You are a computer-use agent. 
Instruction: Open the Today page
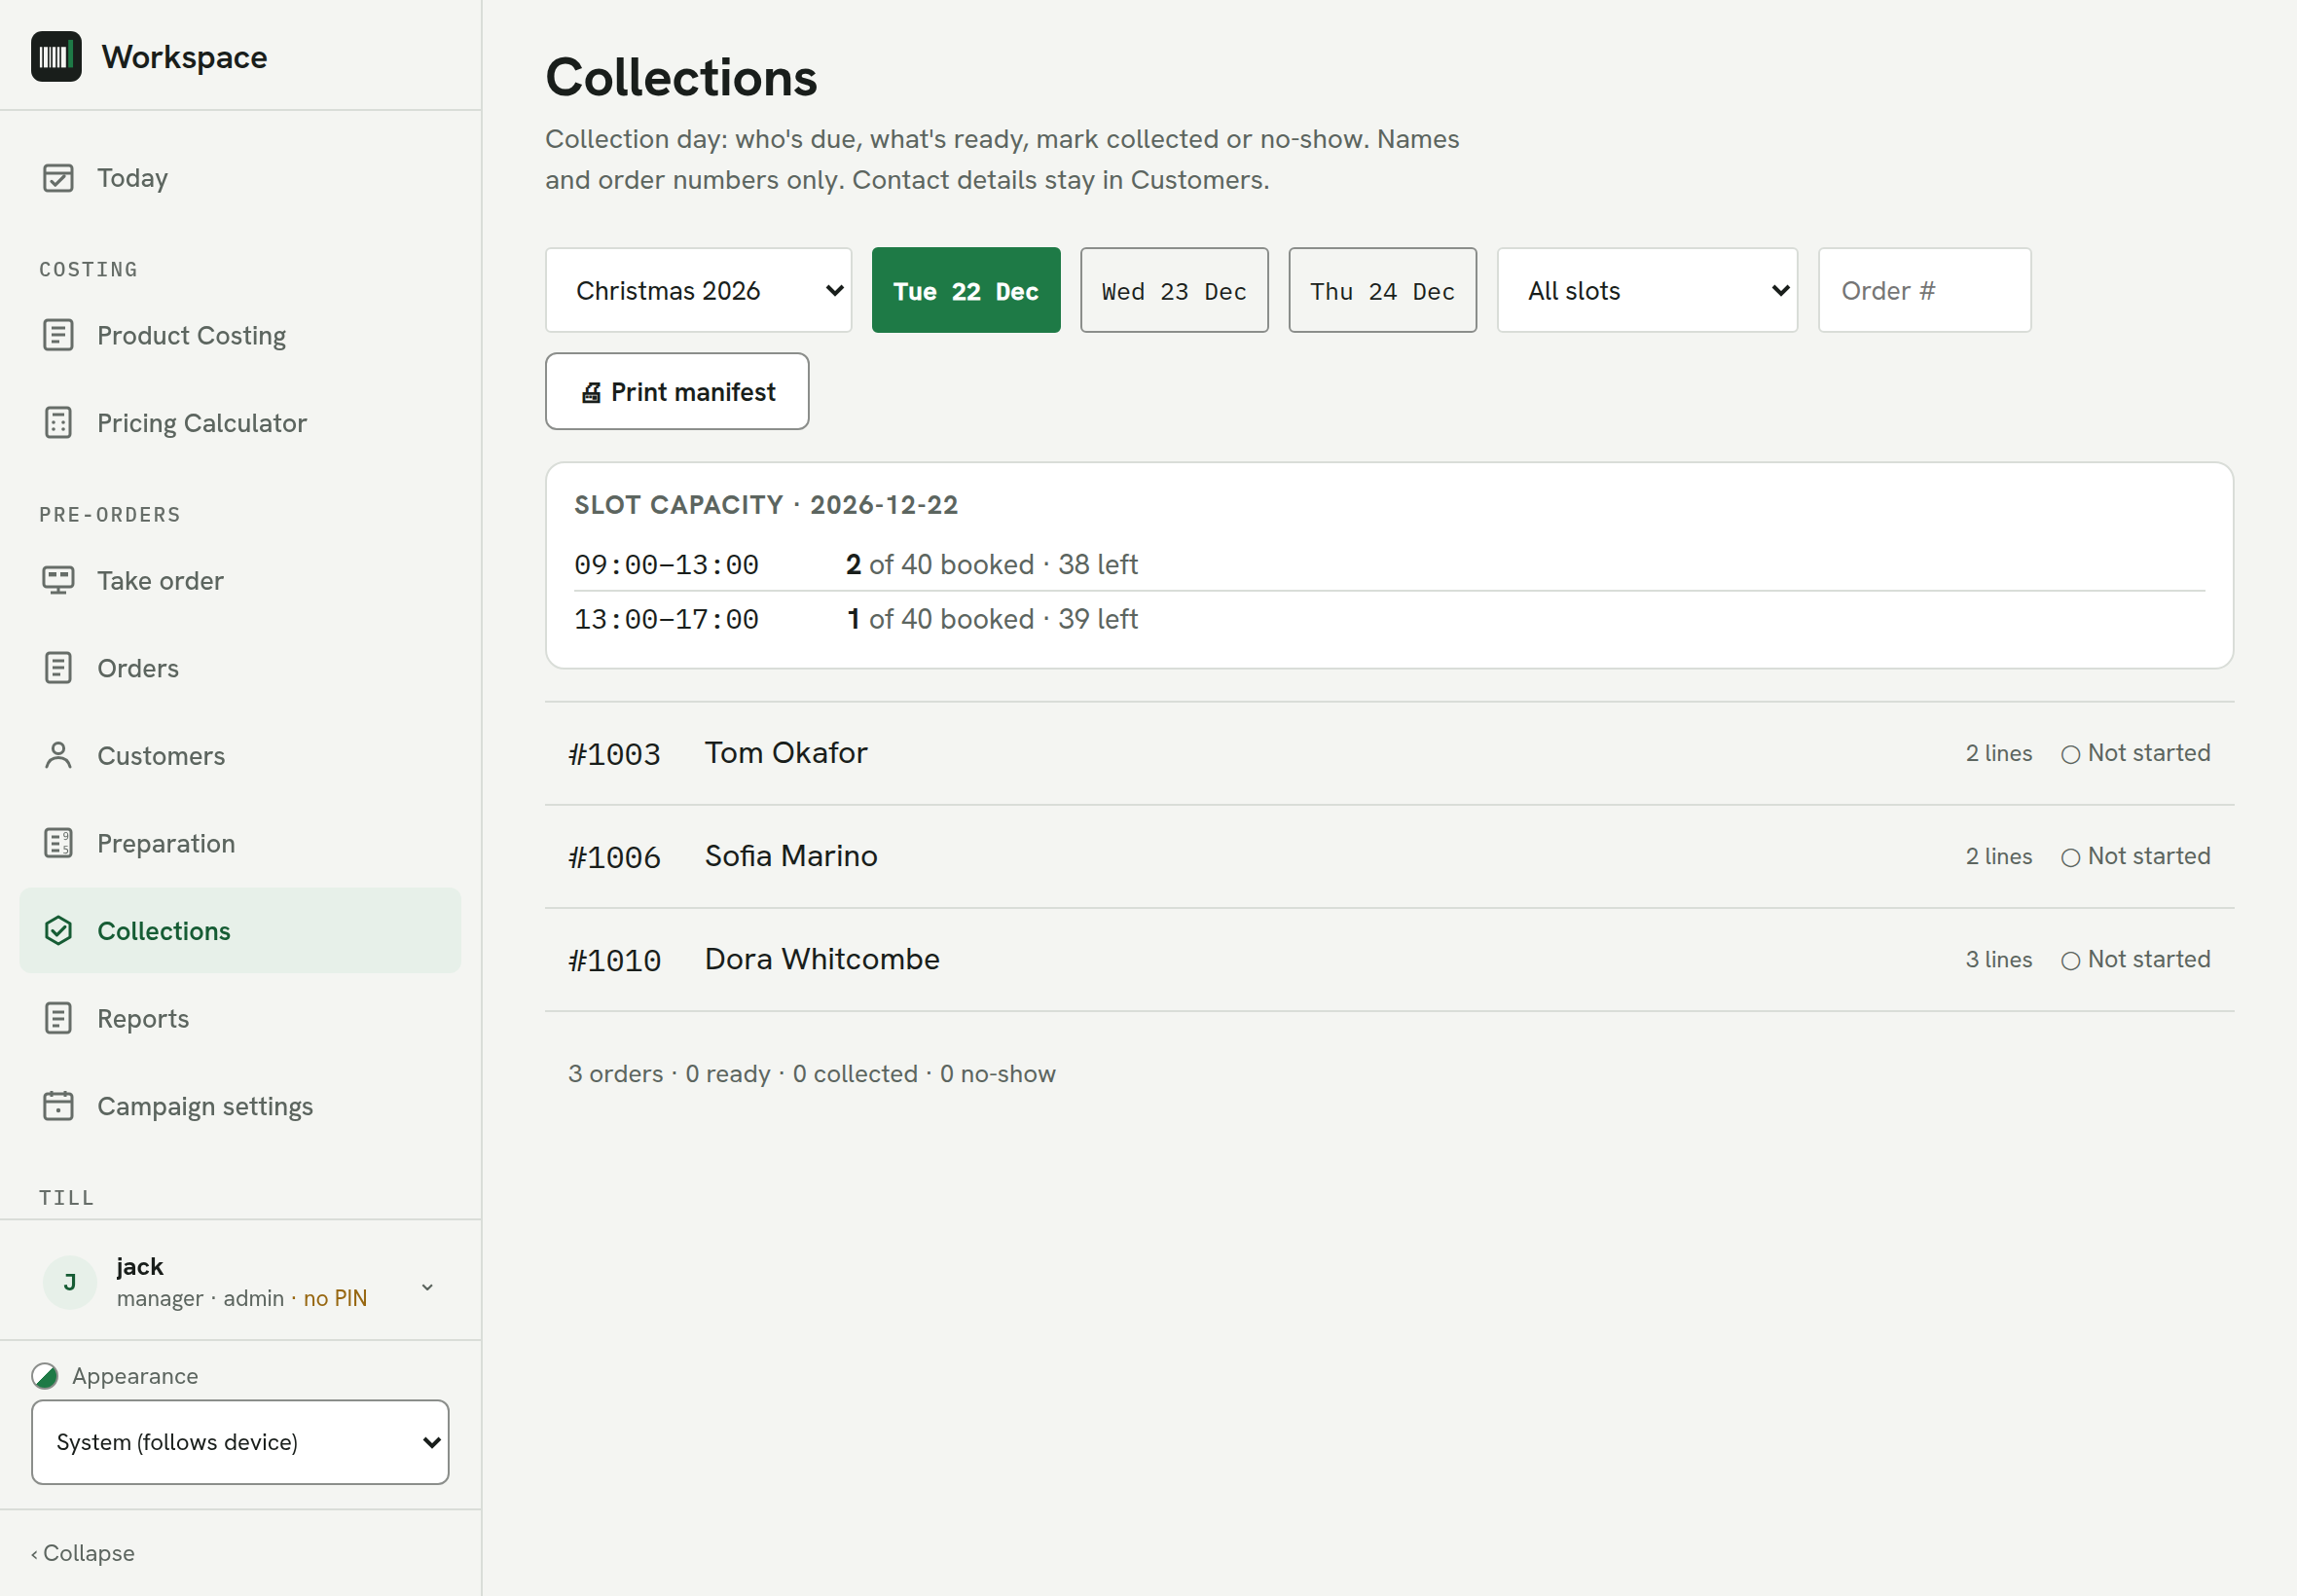(240, 178)
